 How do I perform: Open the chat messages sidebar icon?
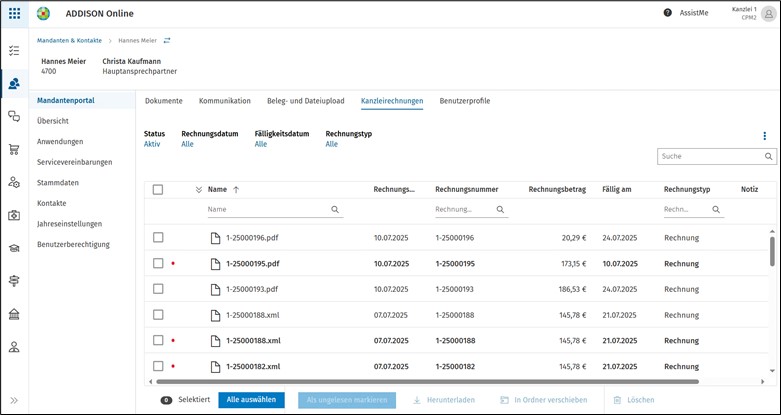coord(14,117)
